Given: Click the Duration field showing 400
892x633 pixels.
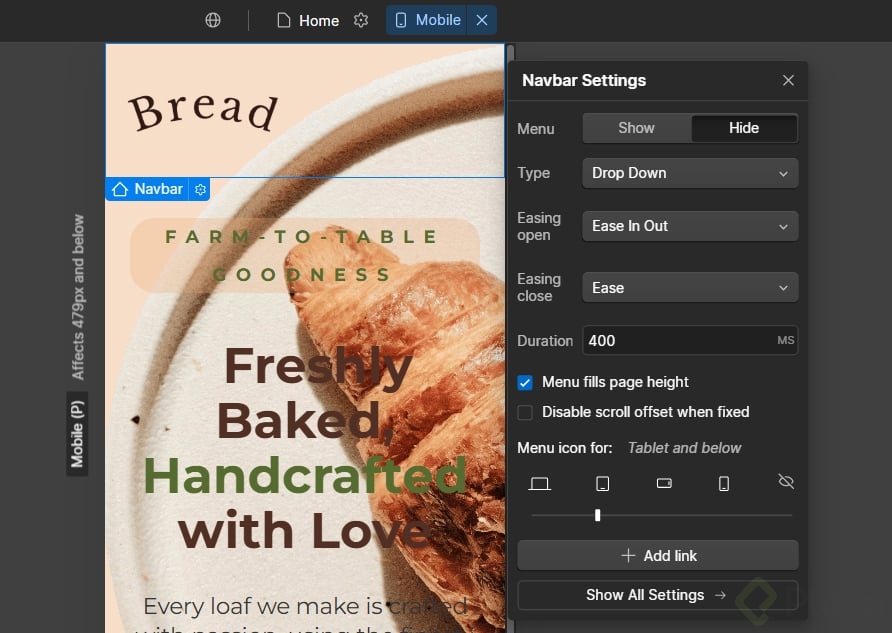Looking at the screenshot, I should 690,341.
